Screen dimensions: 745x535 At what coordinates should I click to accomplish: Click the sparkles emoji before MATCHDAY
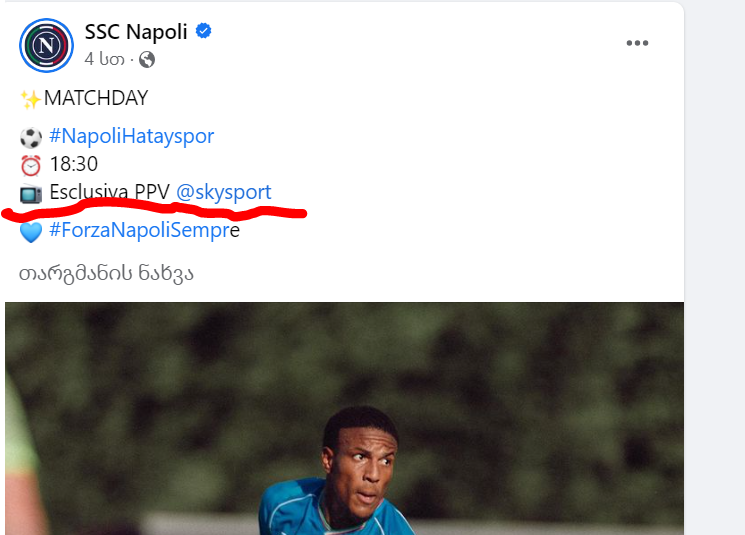pyautogui.click(x=30, y=98)
